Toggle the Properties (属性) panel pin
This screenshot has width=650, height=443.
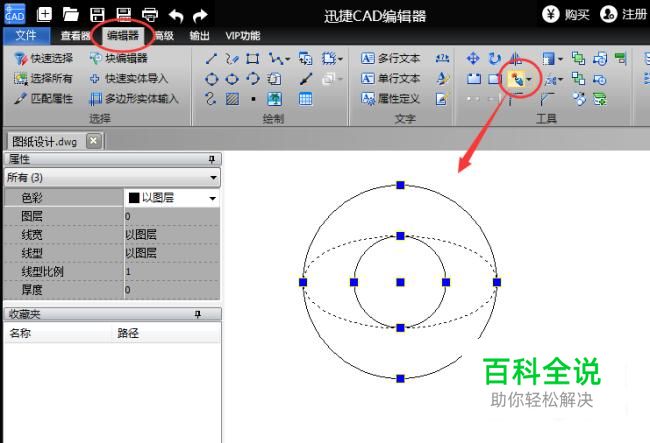[212, 159]
